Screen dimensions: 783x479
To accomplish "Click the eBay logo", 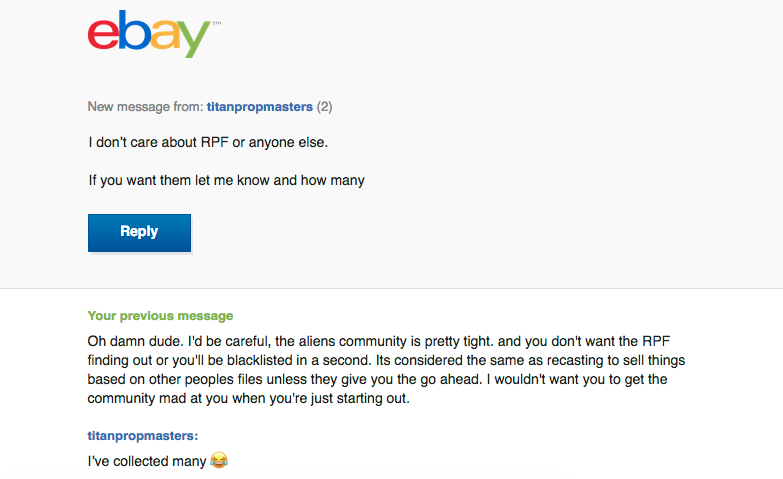I will 154,33.
